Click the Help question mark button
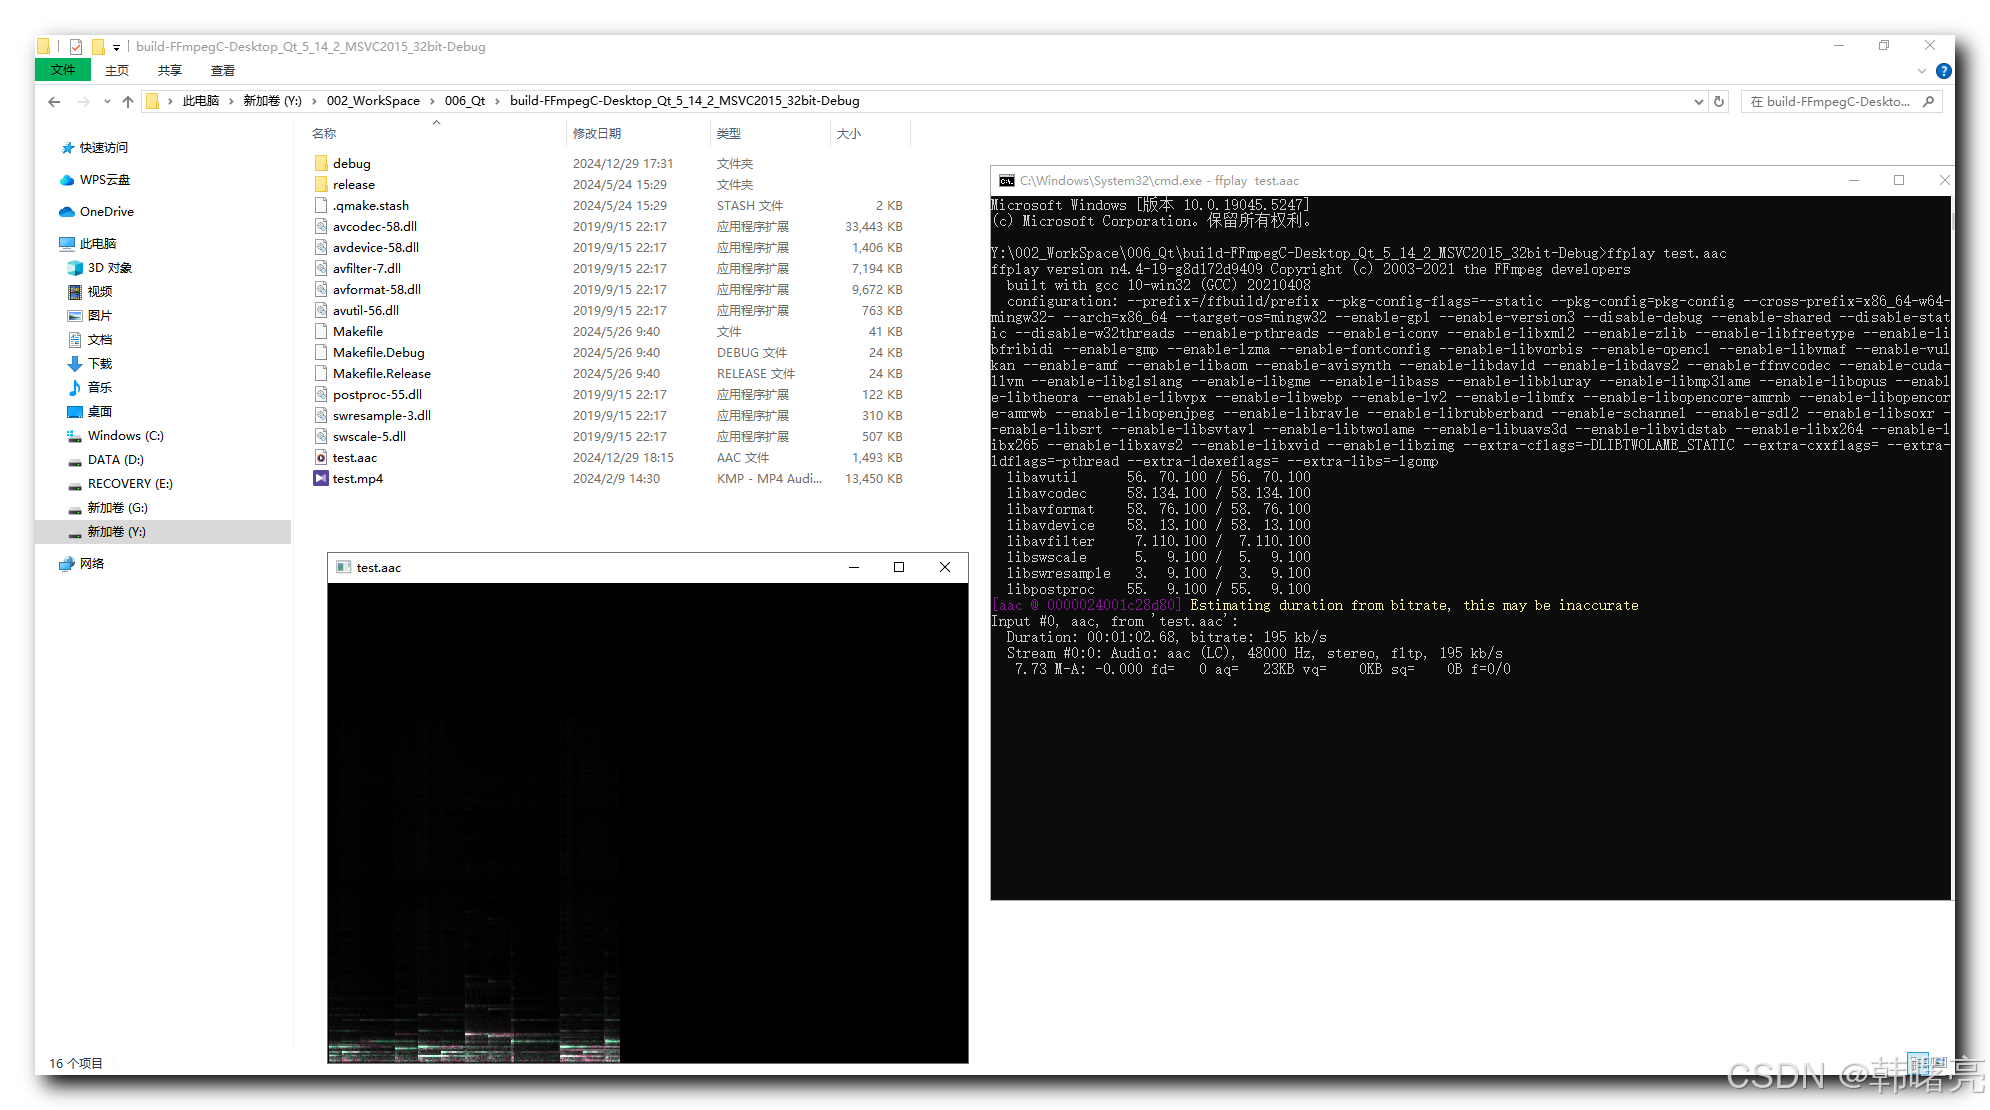The image size is (1990, 1110). click(1943, 70)
